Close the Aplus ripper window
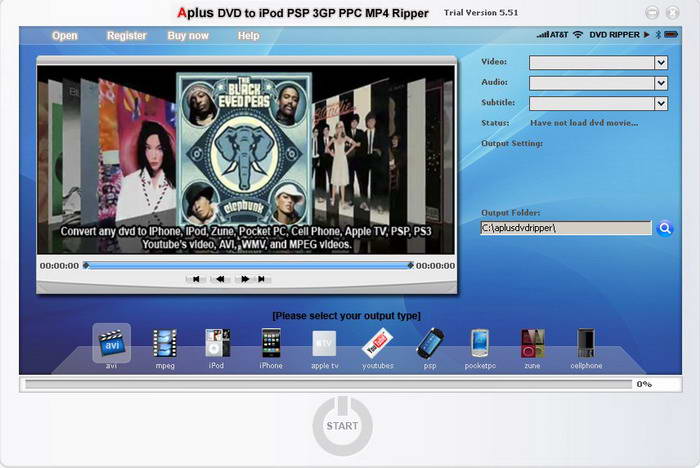 672,13
